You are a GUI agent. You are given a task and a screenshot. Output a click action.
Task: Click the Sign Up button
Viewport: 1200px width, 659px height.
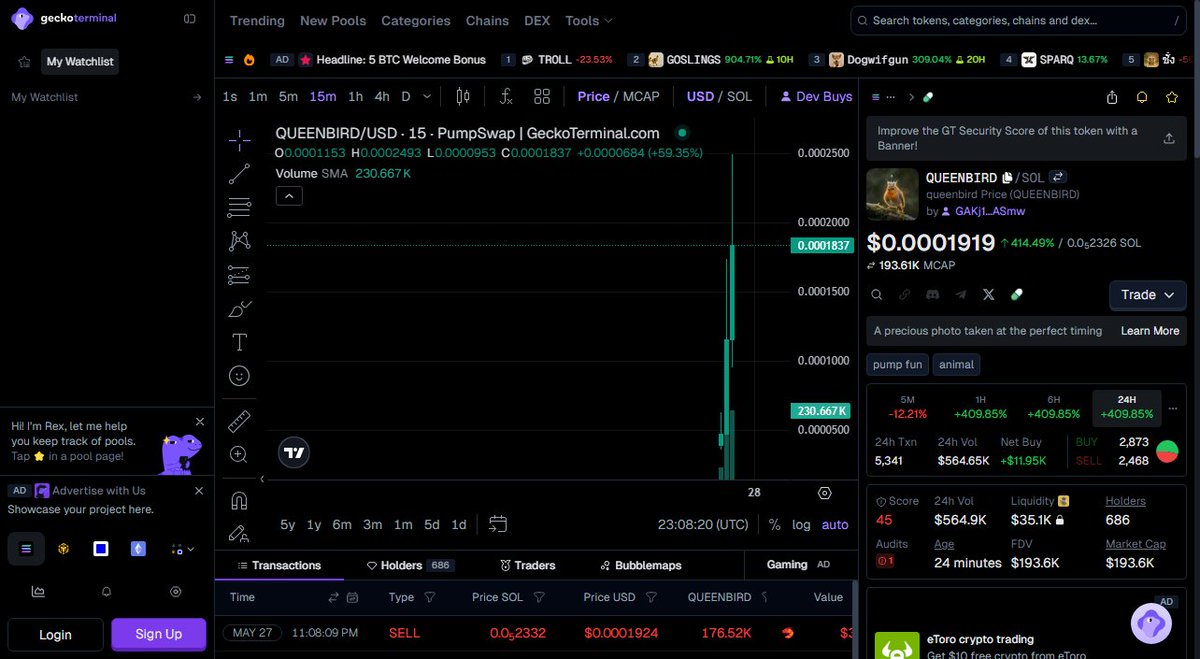[159, 634]
